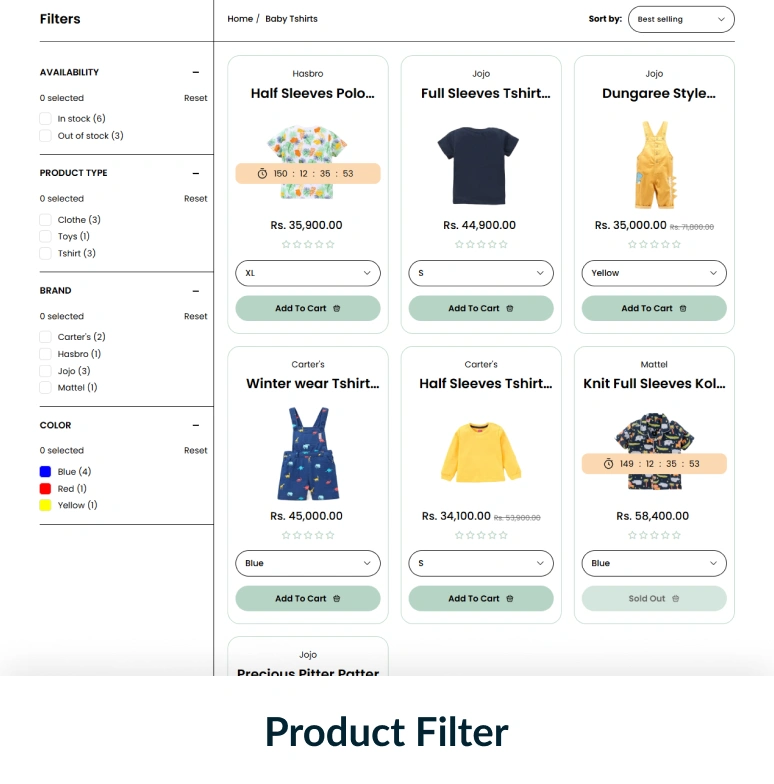Open the XL size dropdown on Half Sleeves Polo

(308, 273)
